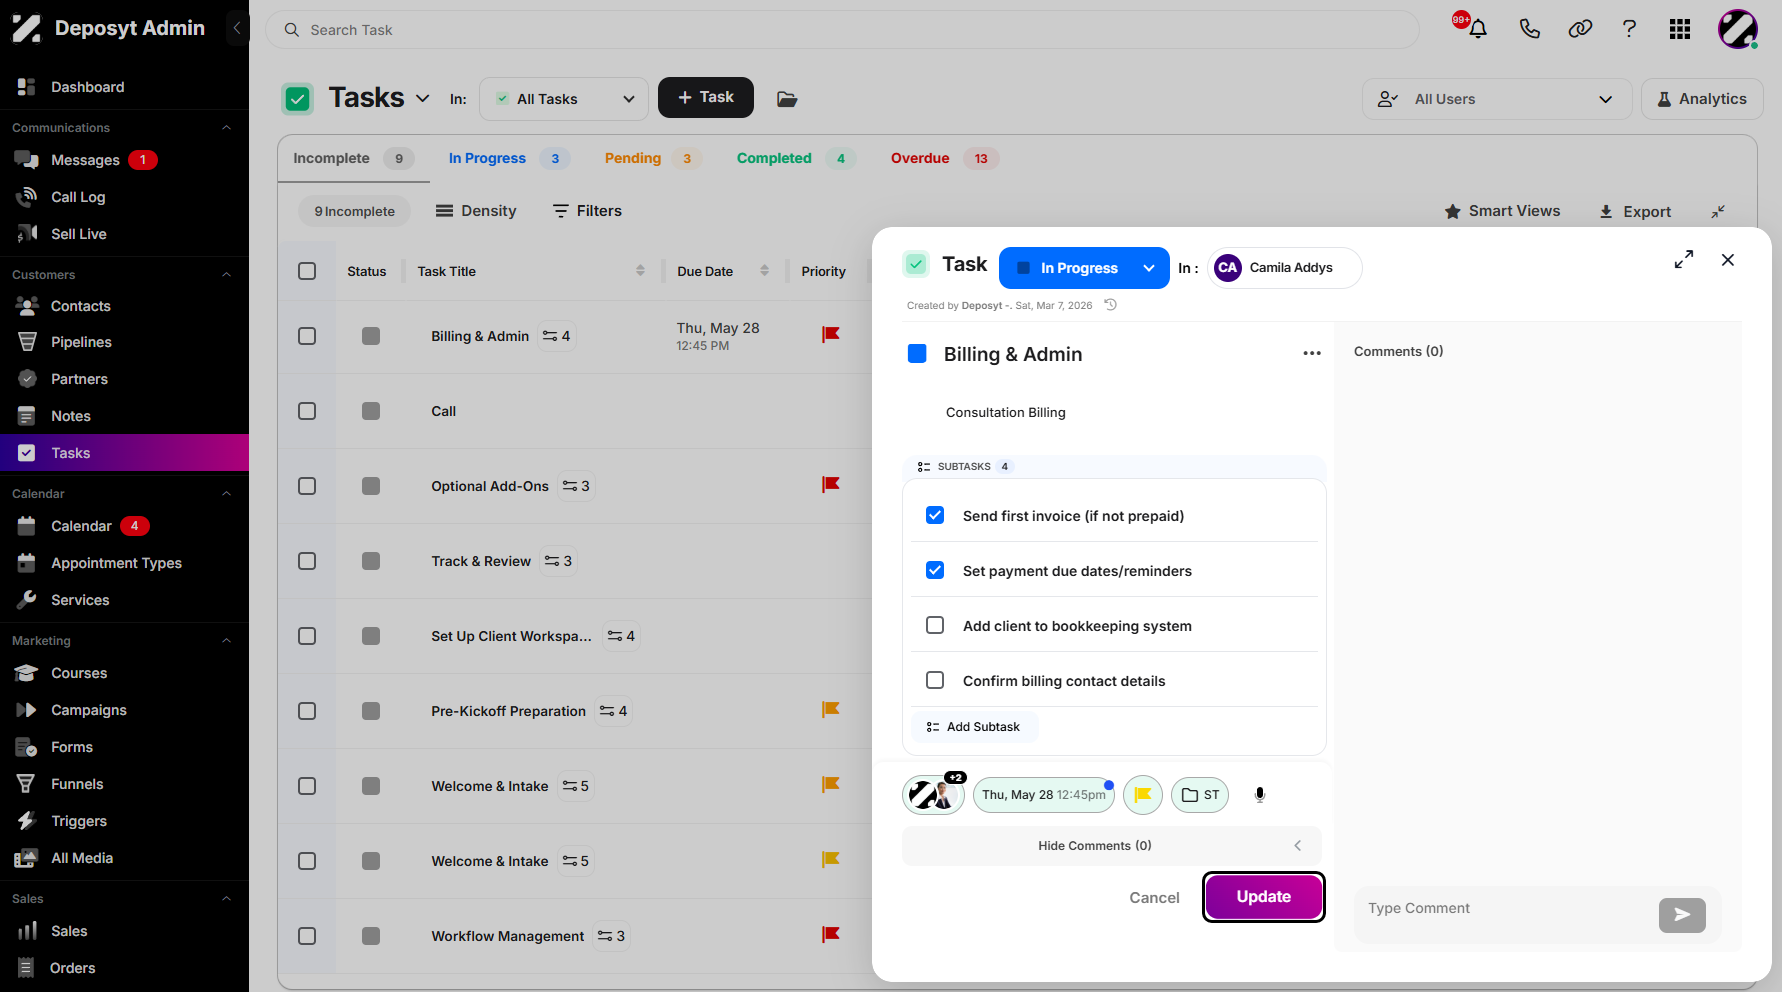Select the Call task row checkbox
Viewport: 1782px width, 992px height.
[307, 411]
